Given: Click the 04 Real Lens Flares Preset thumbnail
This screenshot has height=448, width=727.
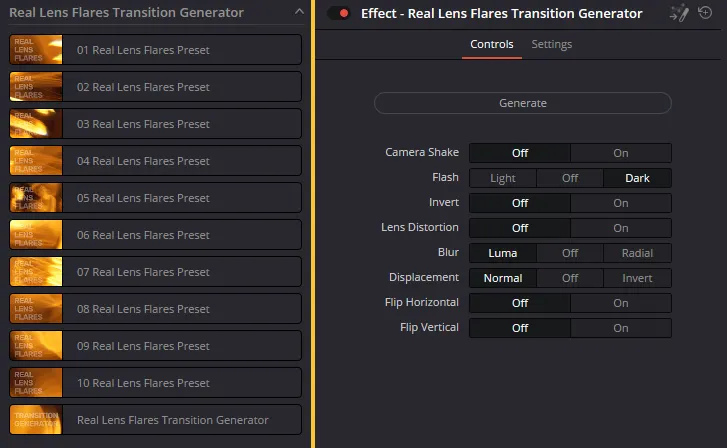Looking at the screenshot, I should (36, 161).
